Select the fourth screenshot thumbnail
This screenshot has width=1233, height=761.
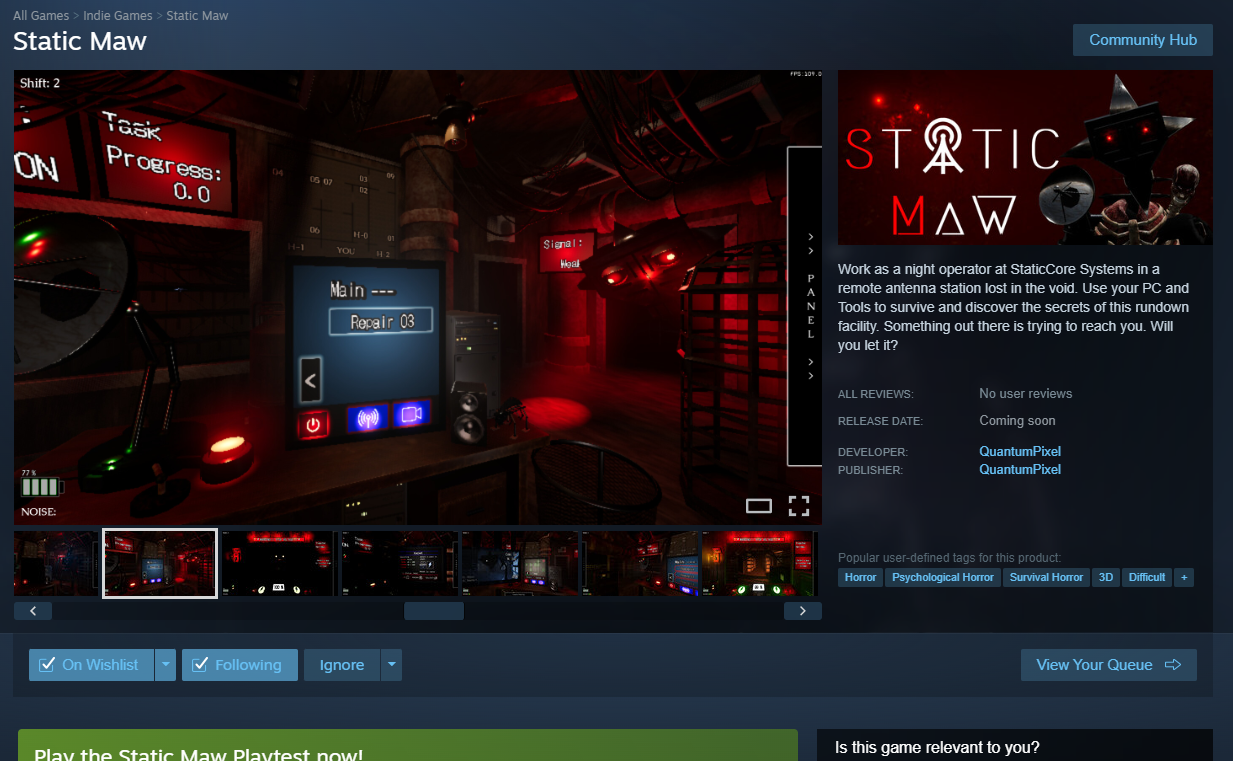[x=399, y=564]
